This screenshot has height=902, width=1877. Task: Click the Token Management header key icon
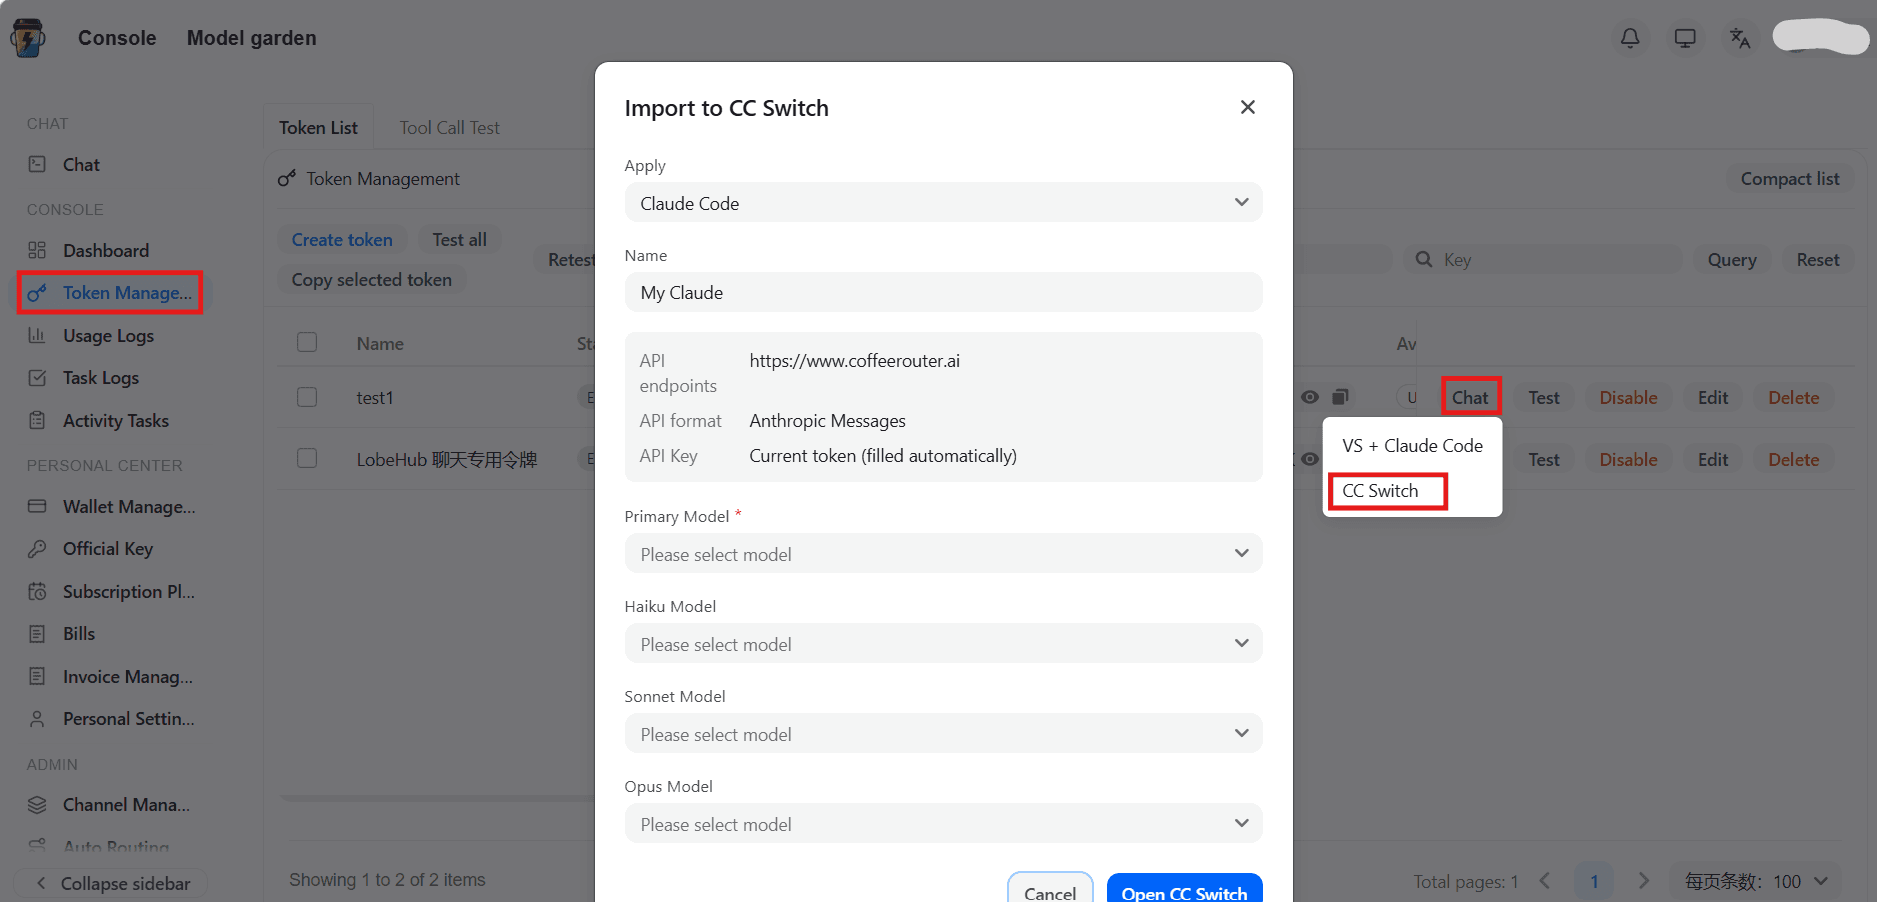pyautogui.click(x=287, y=178)
